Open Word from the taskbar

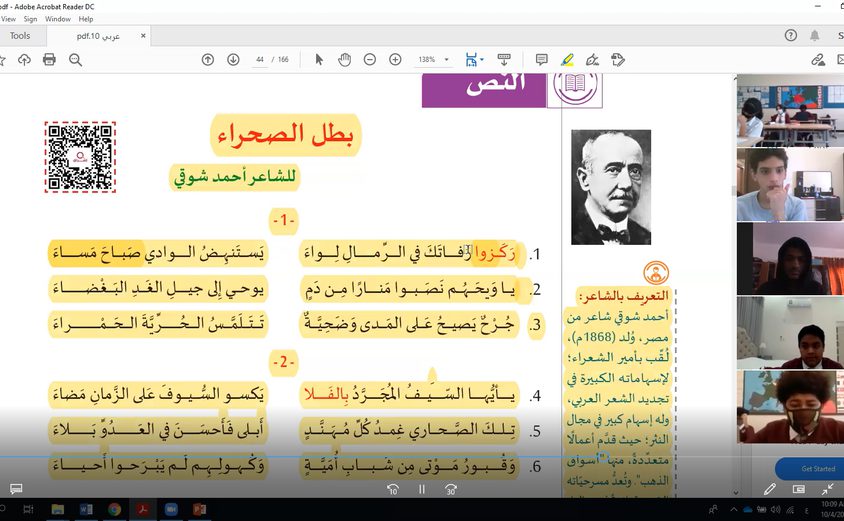(86, 509)
